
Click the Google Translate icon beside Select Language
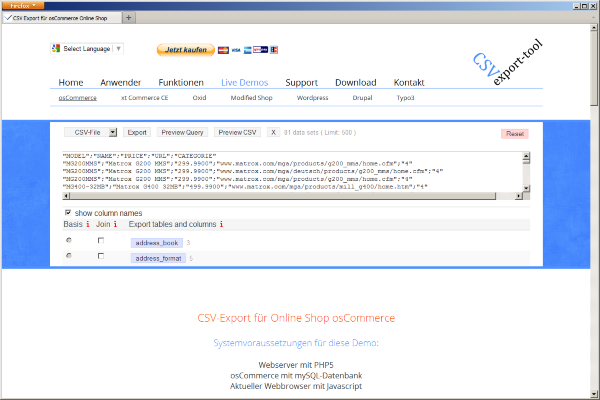coord(56,48)
